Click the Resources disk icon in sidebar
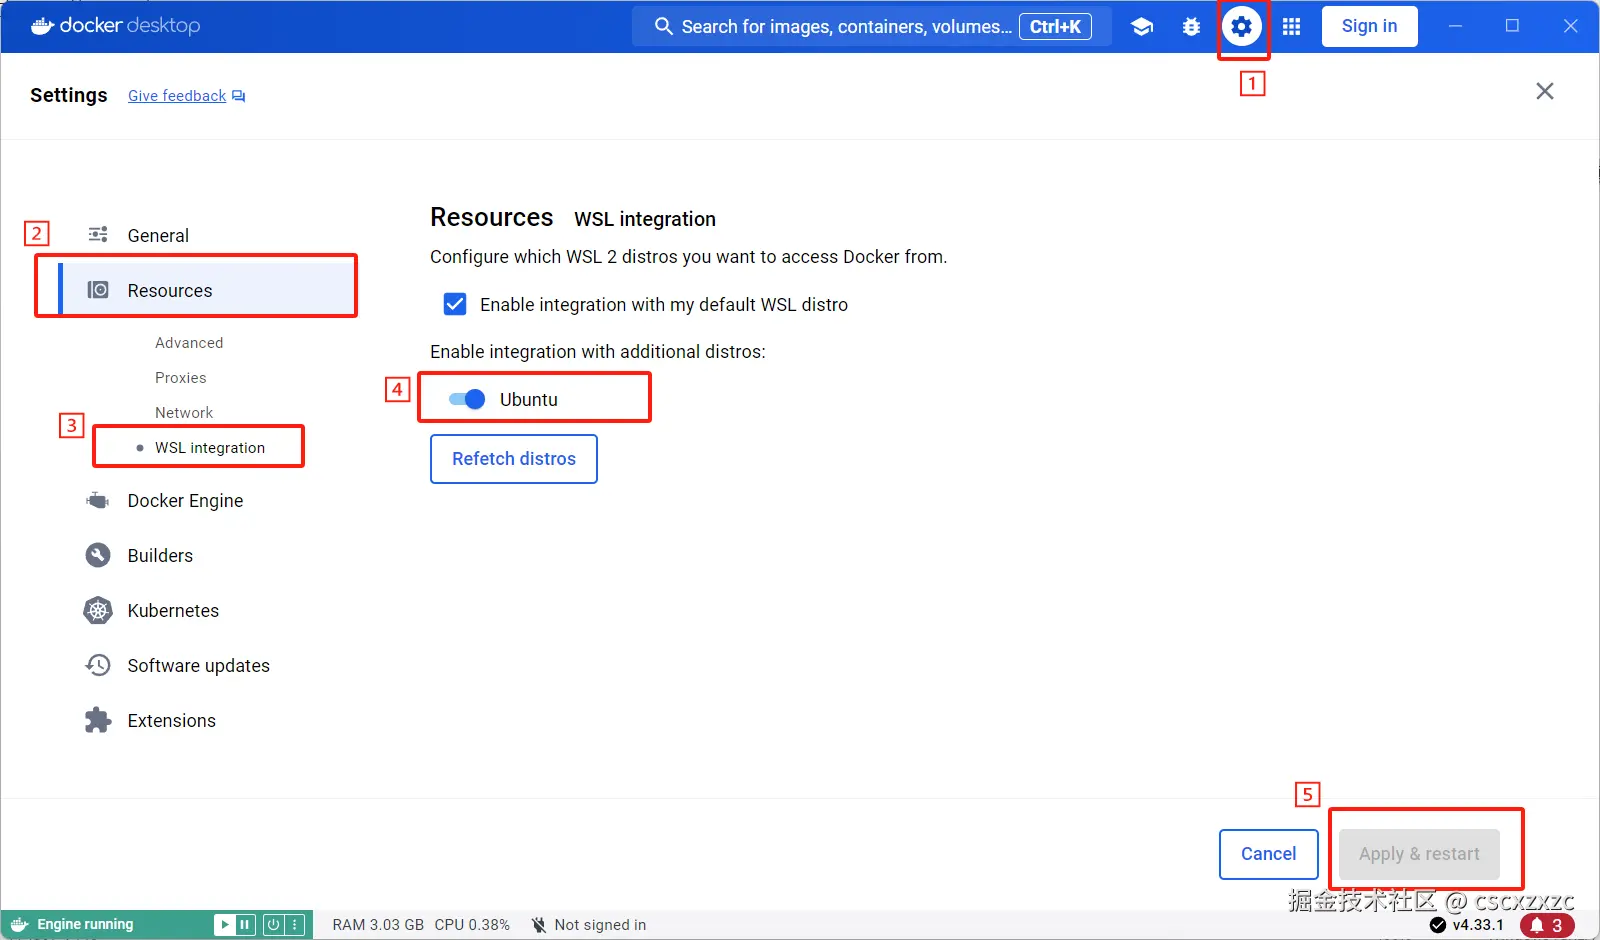The width and height of the screenshot is (1600, 940). (98, 290)
